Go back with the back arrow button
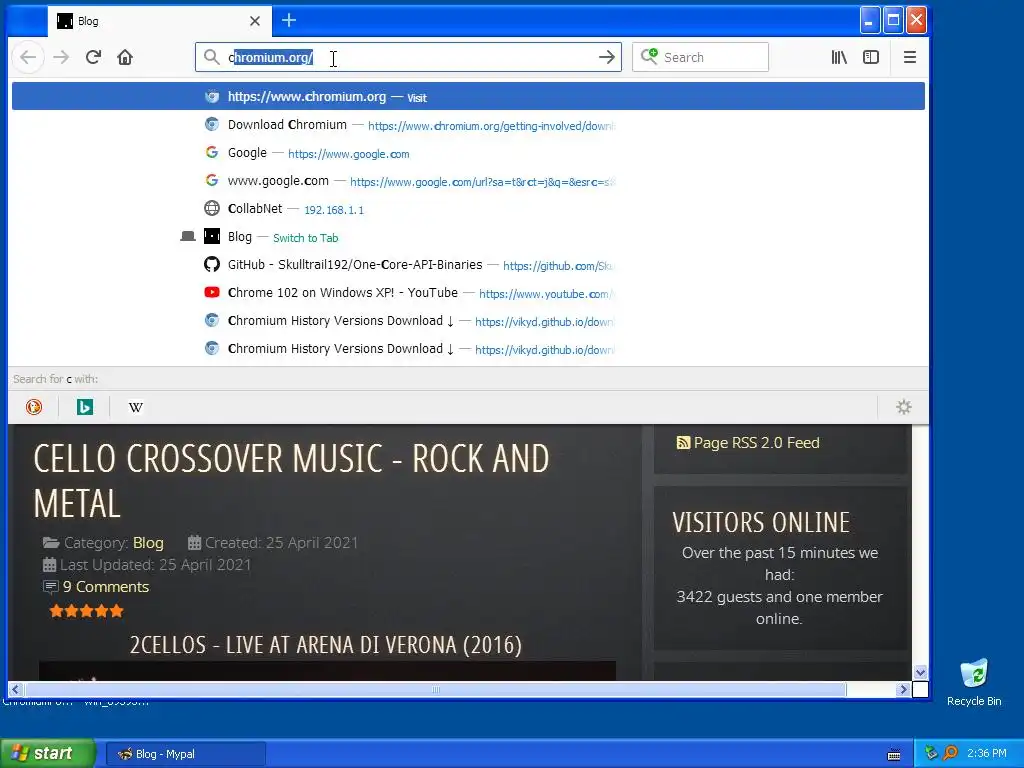This screenshot has height=768, width=1024. click(x=27, y=57)
